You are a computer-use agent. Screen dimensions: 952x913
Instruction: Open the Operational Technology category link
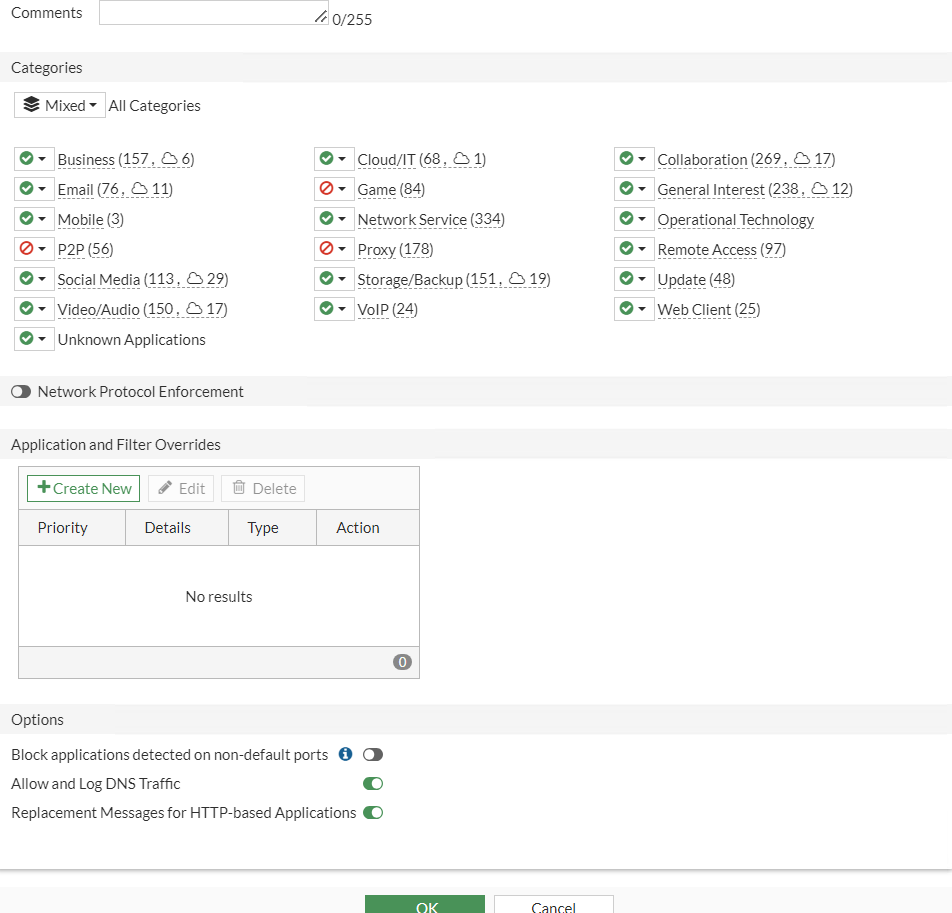[x=735, y=219]
